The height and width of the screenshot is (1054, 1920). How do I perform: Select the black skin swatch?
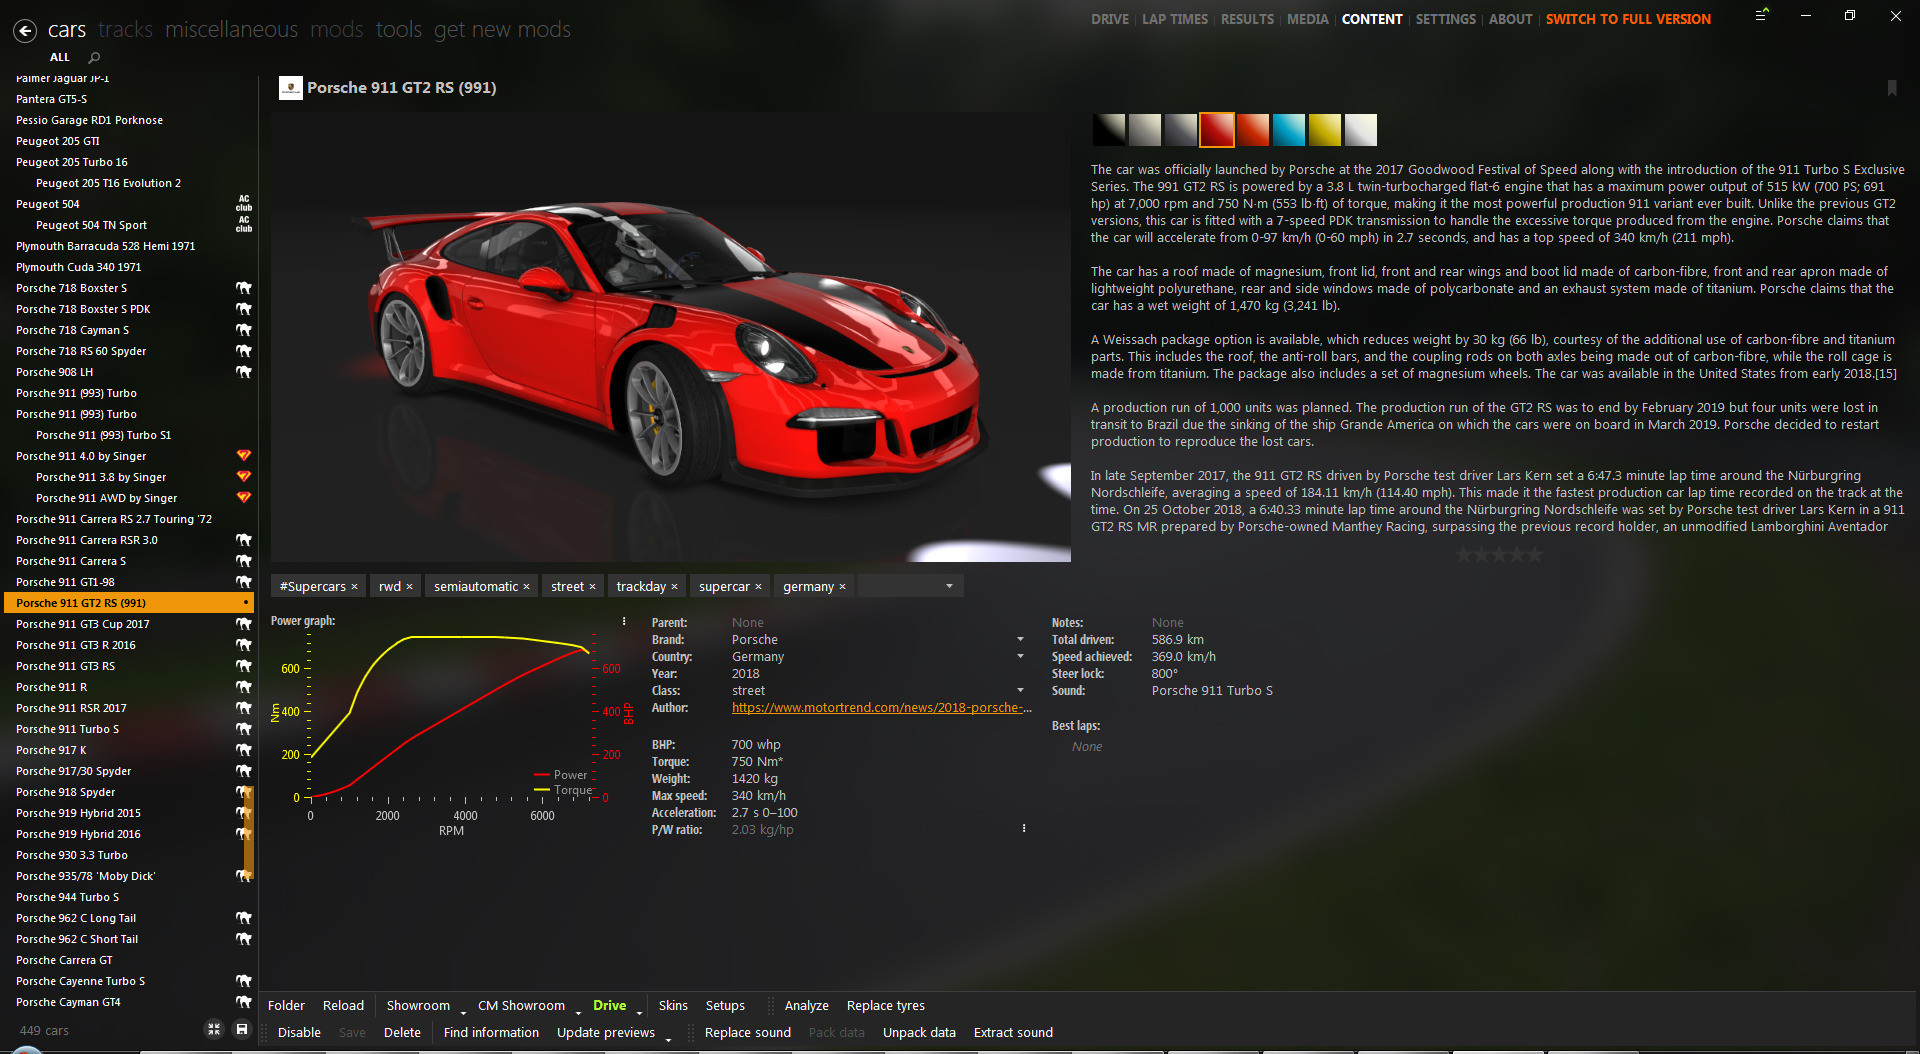pos(1109,130)
